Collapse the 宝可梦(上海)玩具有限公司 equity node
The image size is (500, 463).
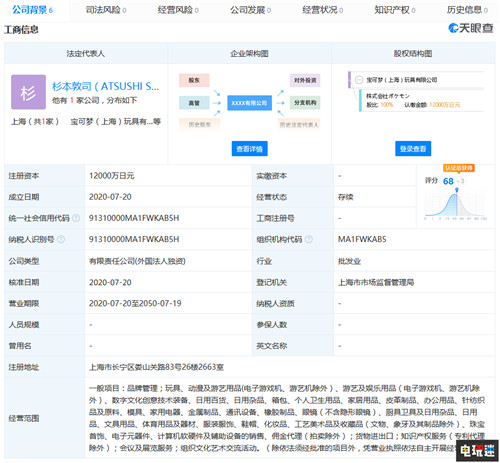coord(359,80)
